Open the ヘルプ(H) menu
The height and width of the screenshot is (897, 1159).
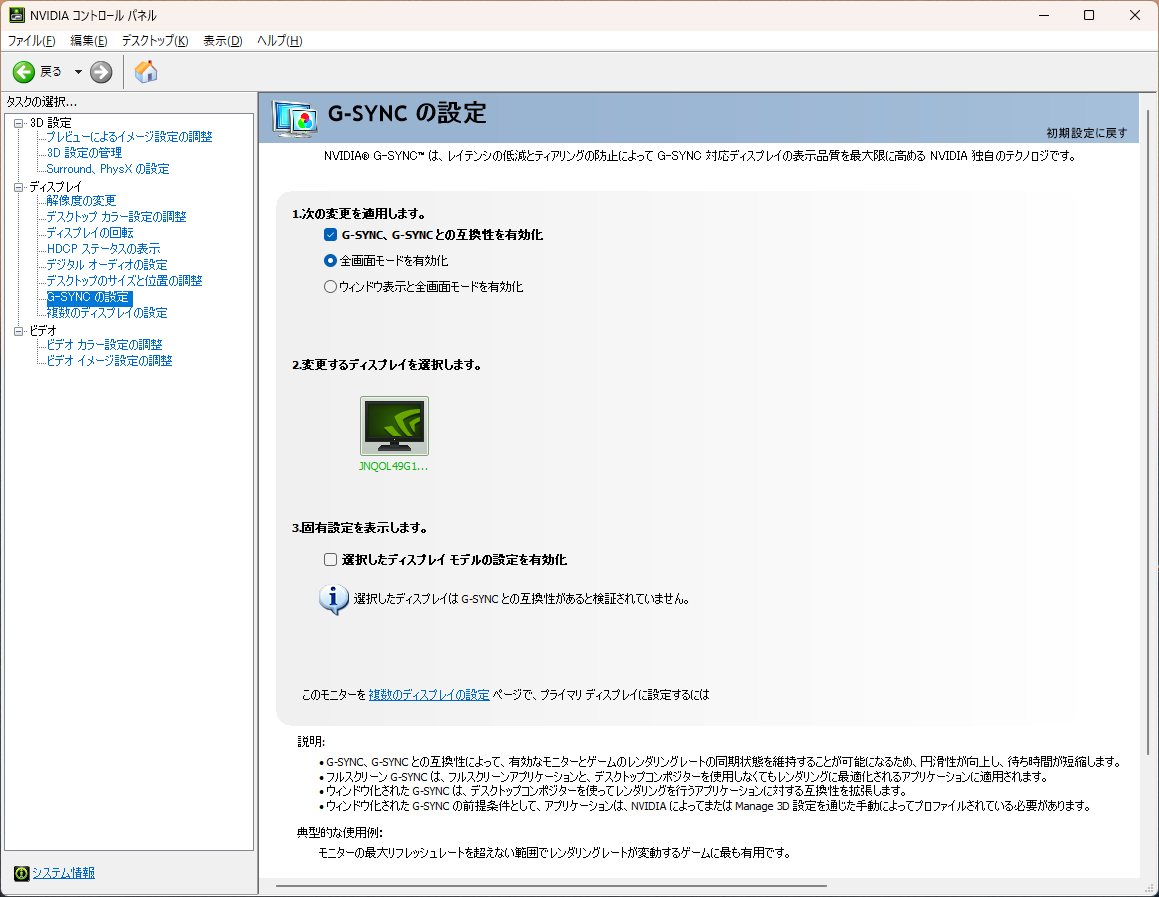pyautogui.click(x=279, y=41)
